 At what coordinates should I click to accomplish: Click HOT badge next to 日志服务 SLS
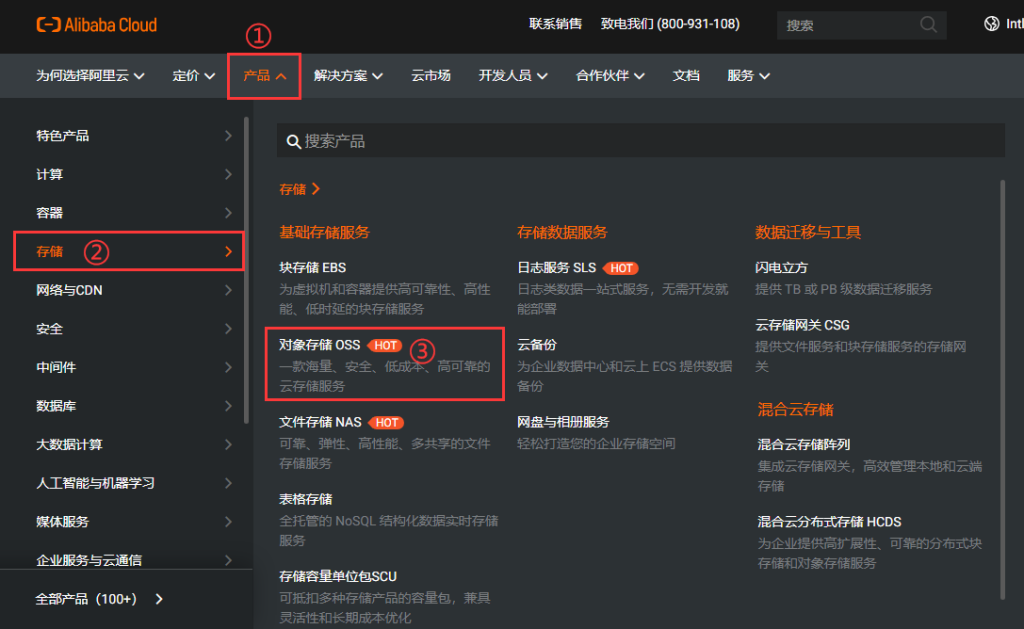coord(620,268)
